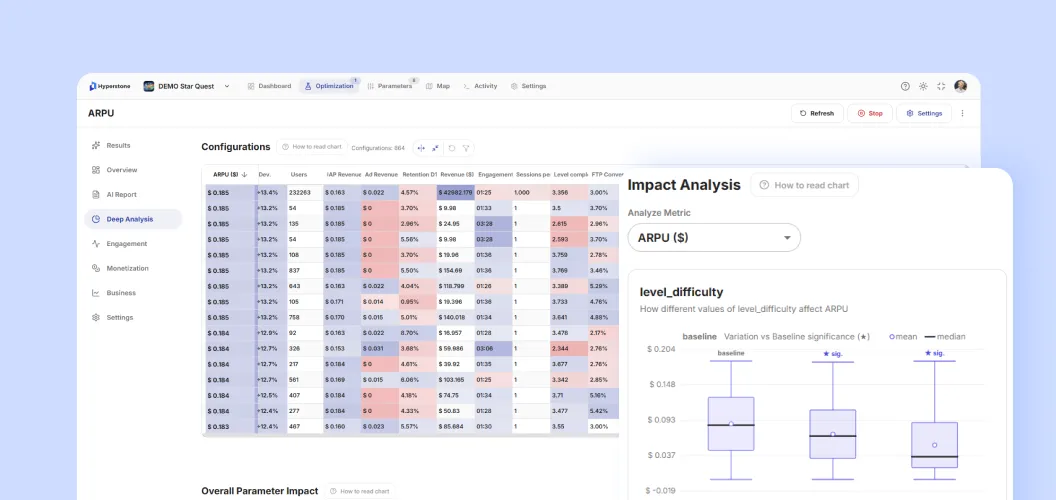The height and width of the screenshot is (500, 1056).
Task: Click Overall Parameter Impact How to read chart
Action: (x=360, y=492)
